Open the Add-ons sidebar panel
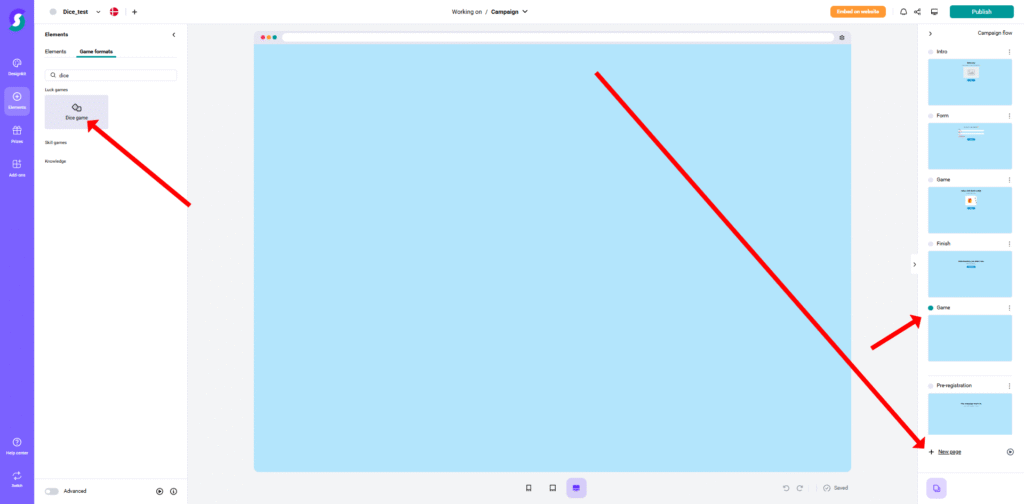The width and height of the screenshot is (1024, 504). (17, 167)
